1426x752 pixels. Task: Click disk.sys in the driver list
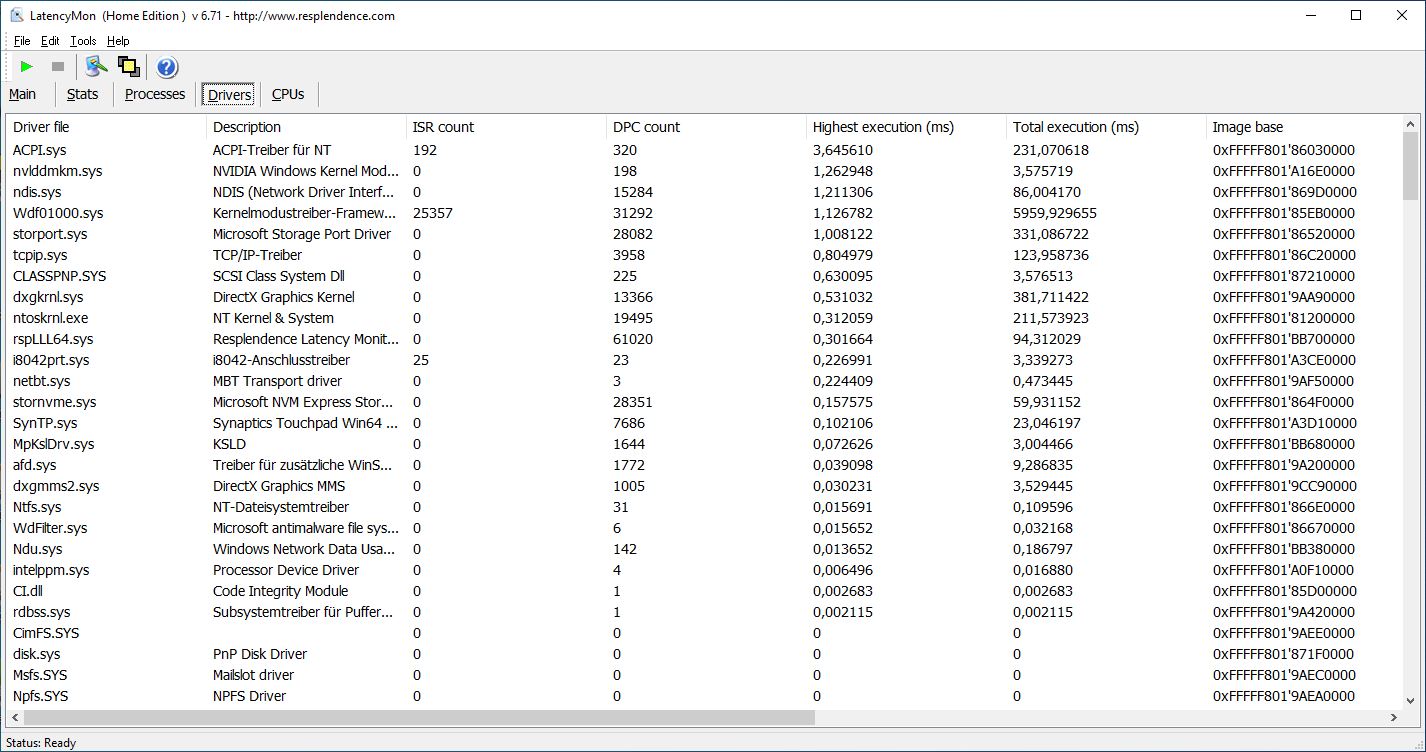click(x=38, y=654)
